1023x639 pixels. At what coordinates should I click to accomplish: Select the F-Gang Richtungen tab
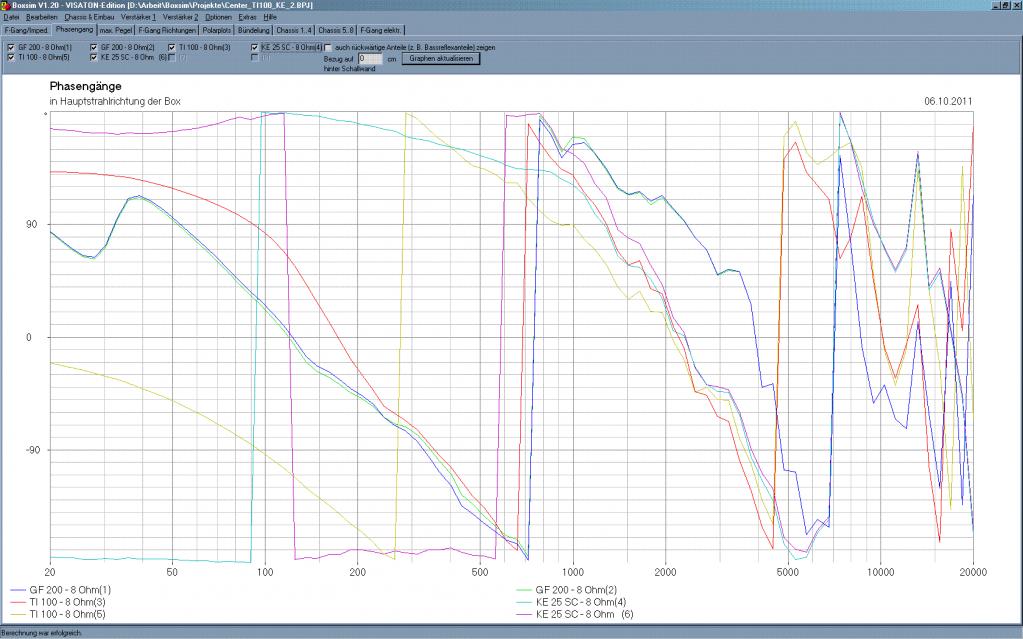(166, 31)
